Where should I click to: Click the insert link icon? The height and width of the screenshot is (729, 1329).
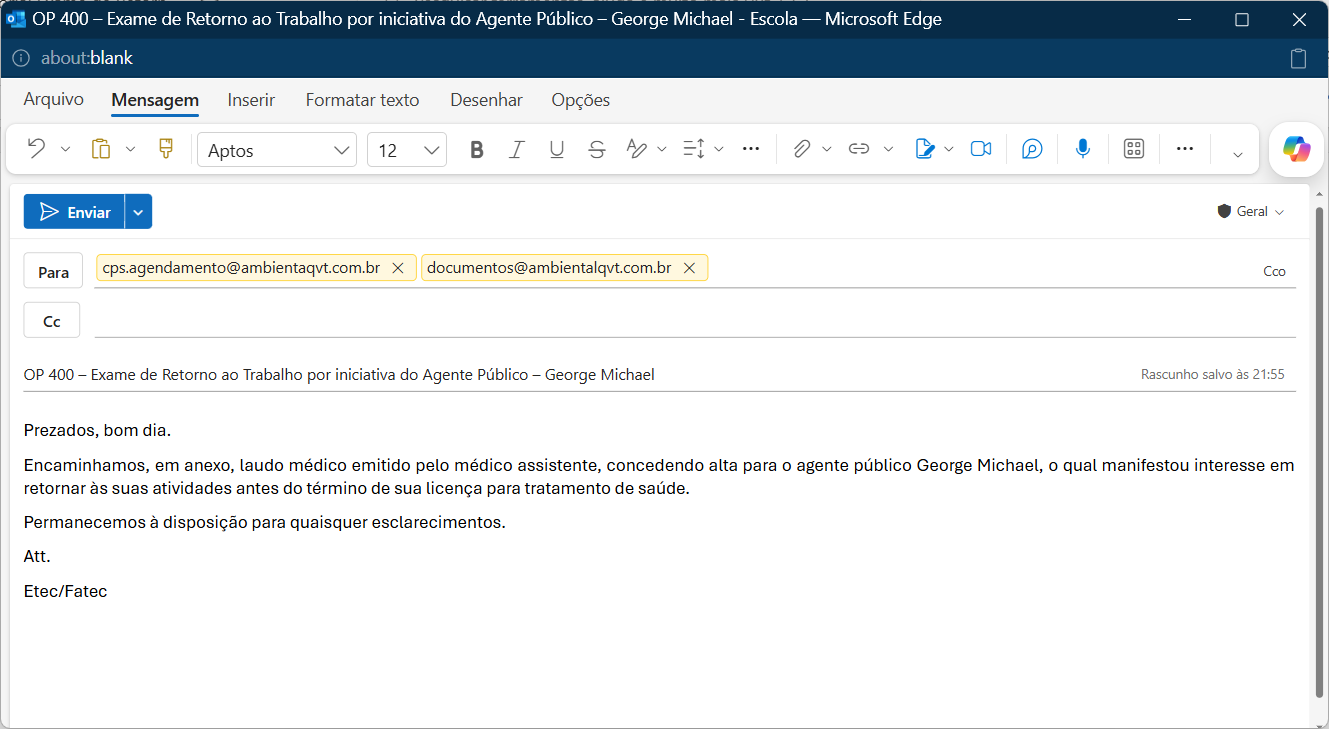pyautogui.click(x=859, y=149)
